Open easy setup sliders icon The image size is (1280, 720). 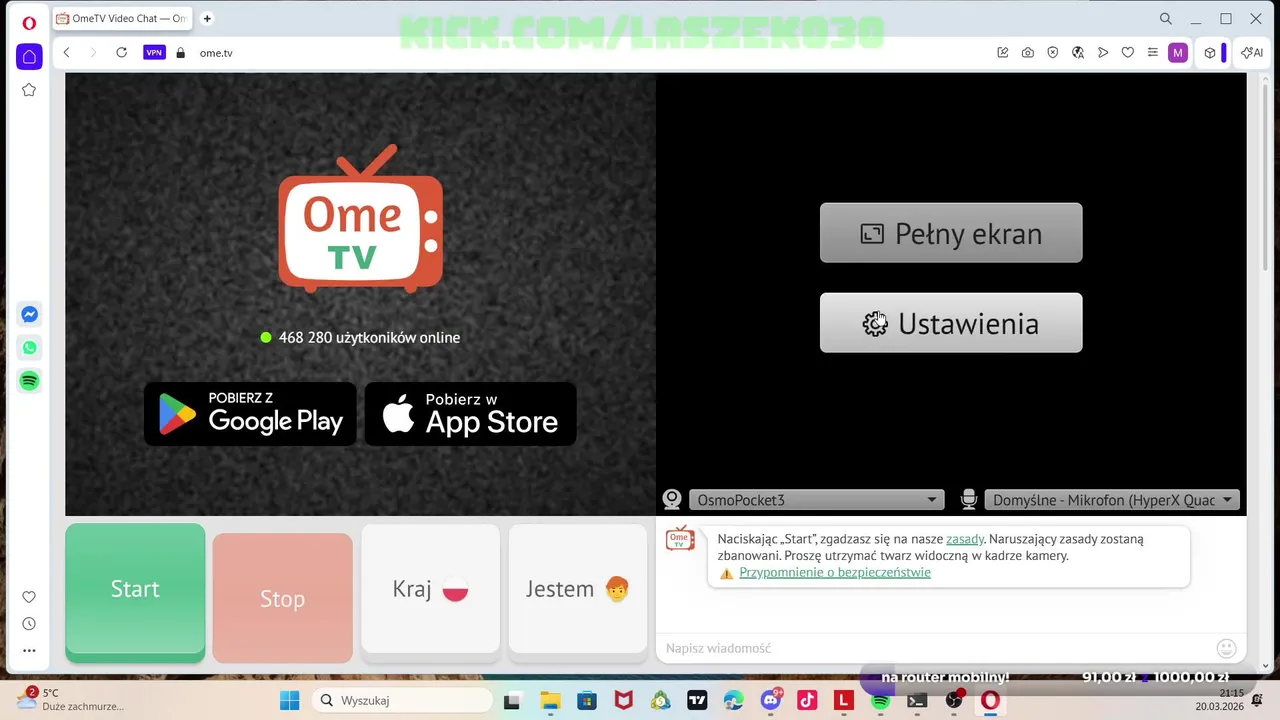pos(1153,53)
